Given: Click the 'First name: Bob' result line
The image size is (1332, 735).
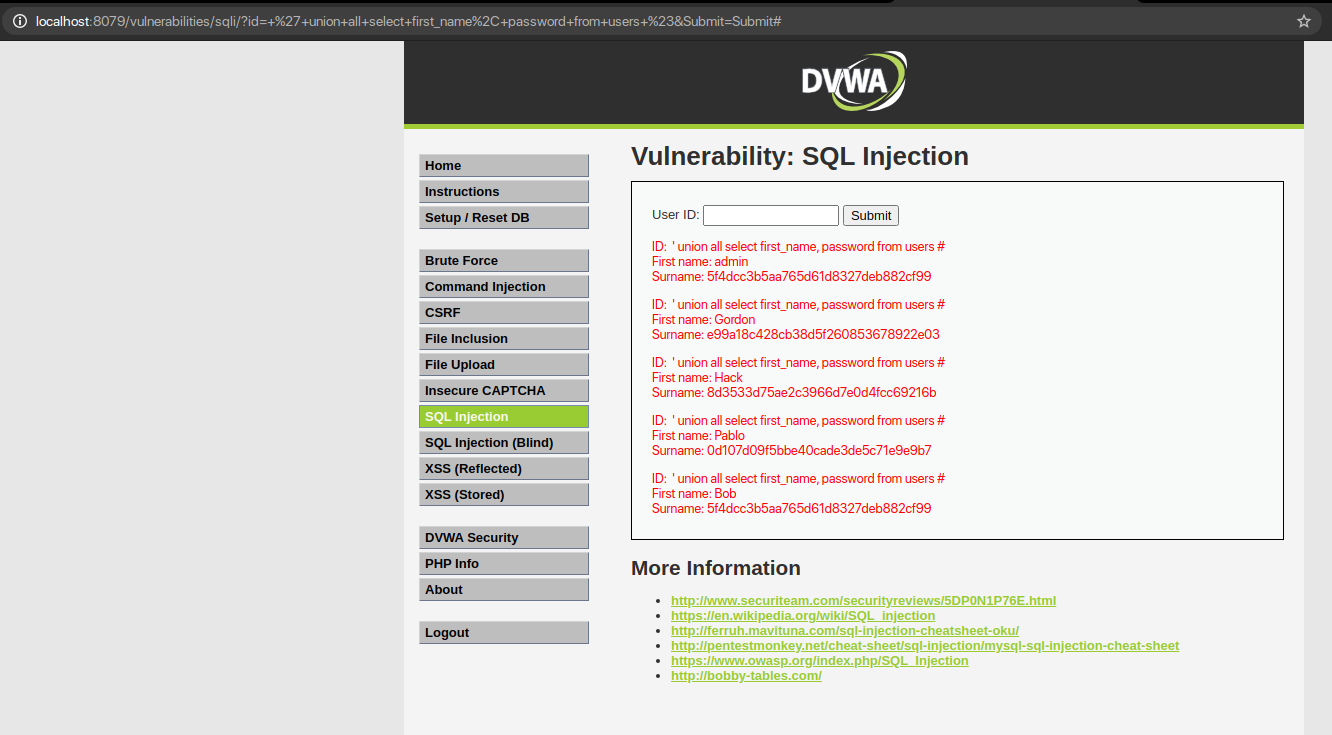Looking at the screenshot, I should [694, 494].
